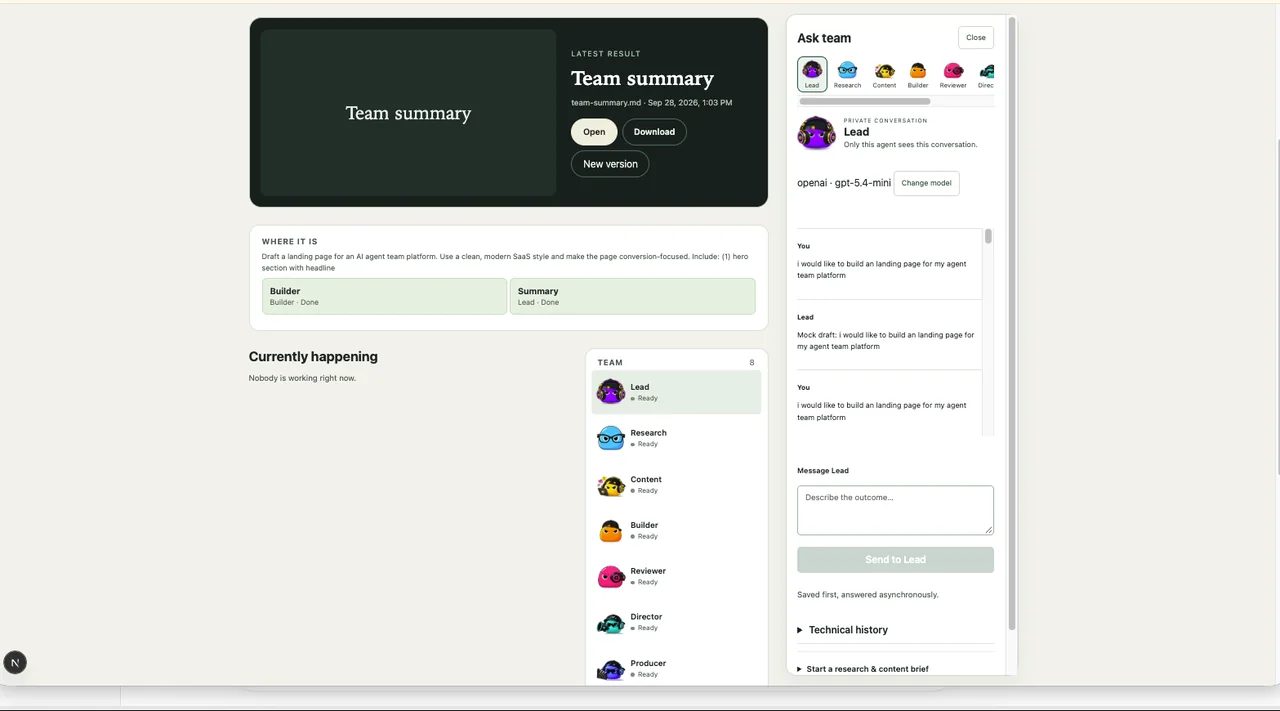Select the Builder name in Team list
1280x711 pixels.
coord(644,525)
